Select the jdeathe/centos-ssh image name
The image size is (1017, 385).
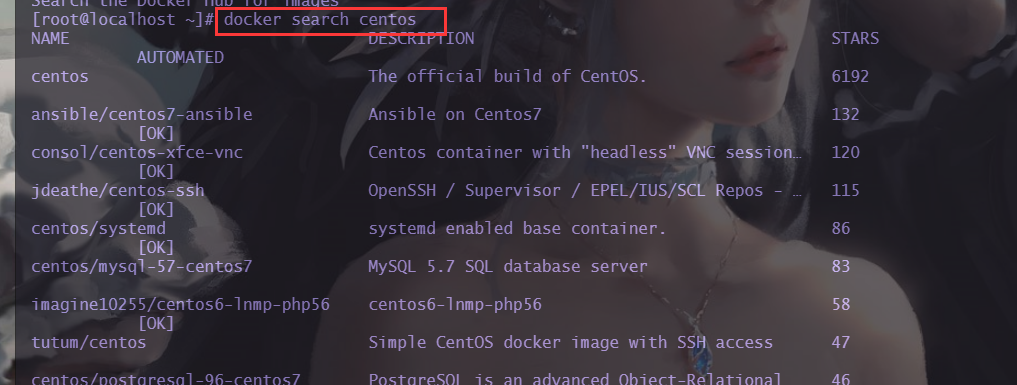(x=117, y=191)
